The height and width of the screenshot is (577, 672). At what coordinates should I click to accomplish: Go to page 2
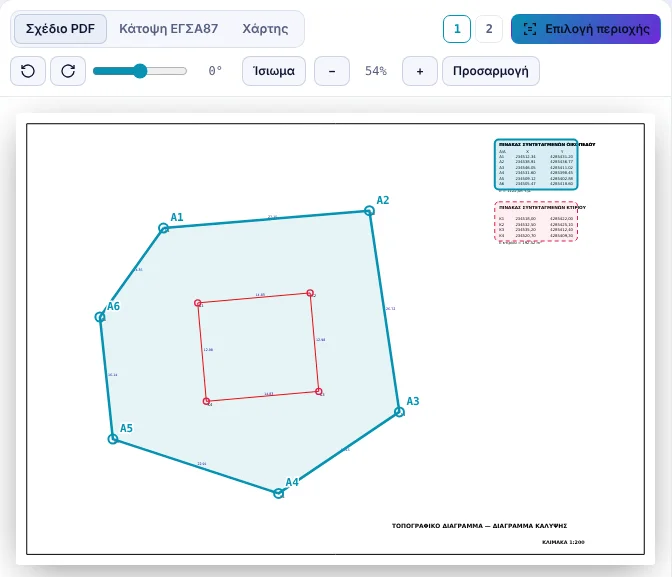[x=489, y=29]
